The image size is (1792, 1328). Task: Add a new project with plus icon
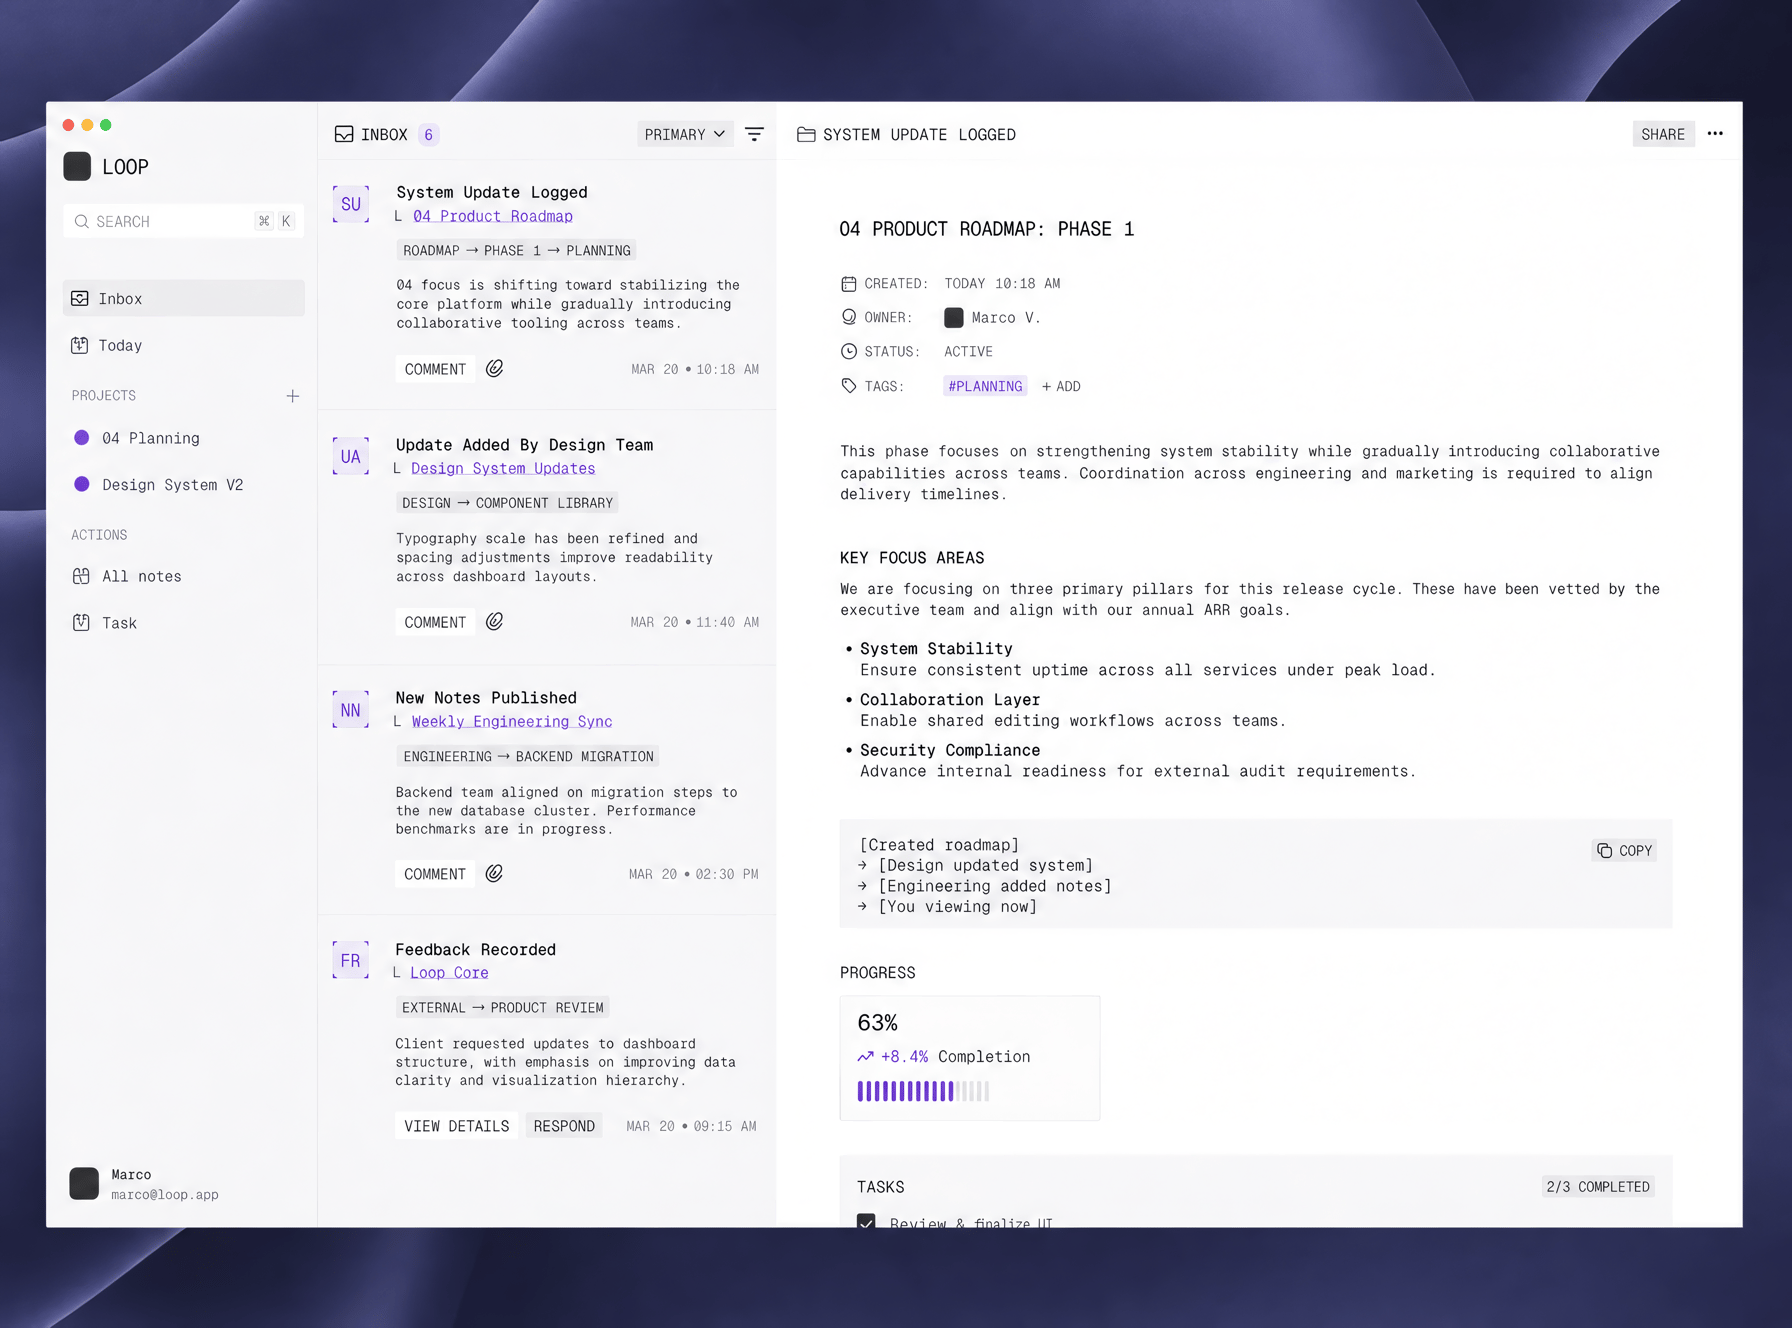(x=292, y=396)
